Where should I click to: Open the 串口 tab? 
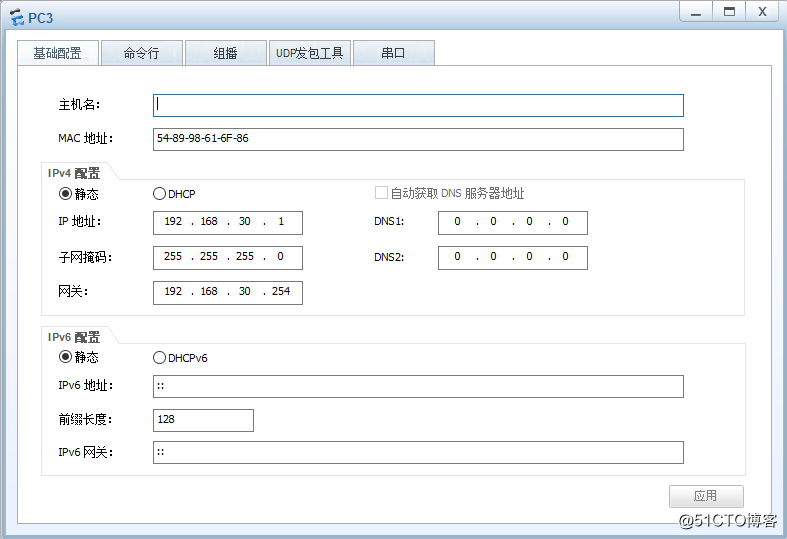pyautogui.click(x=394, y=53)
